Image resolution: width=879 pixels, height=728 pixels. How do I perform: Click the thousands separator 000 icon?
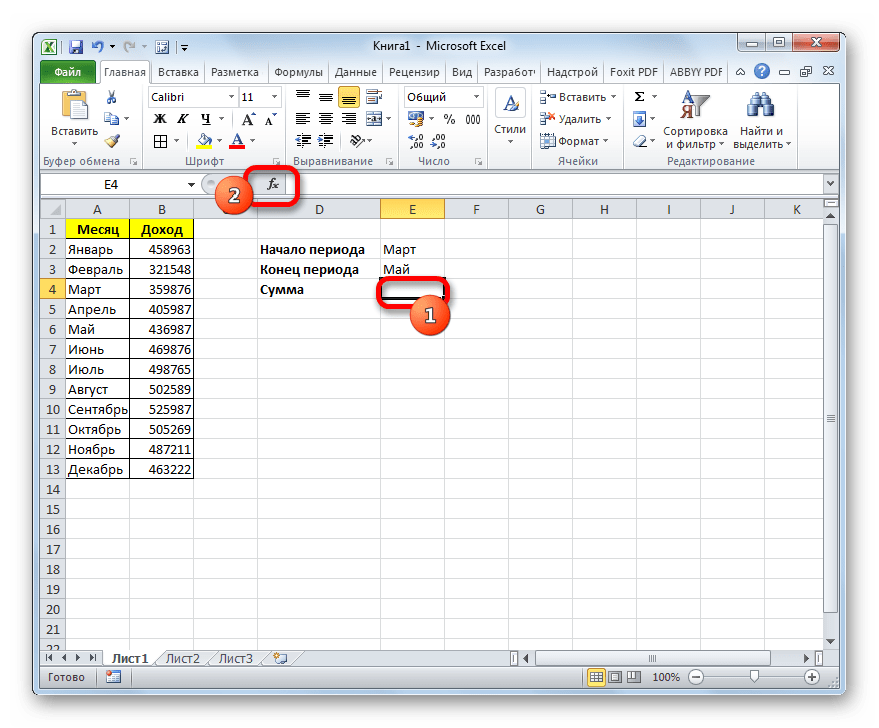coord(473,119)
